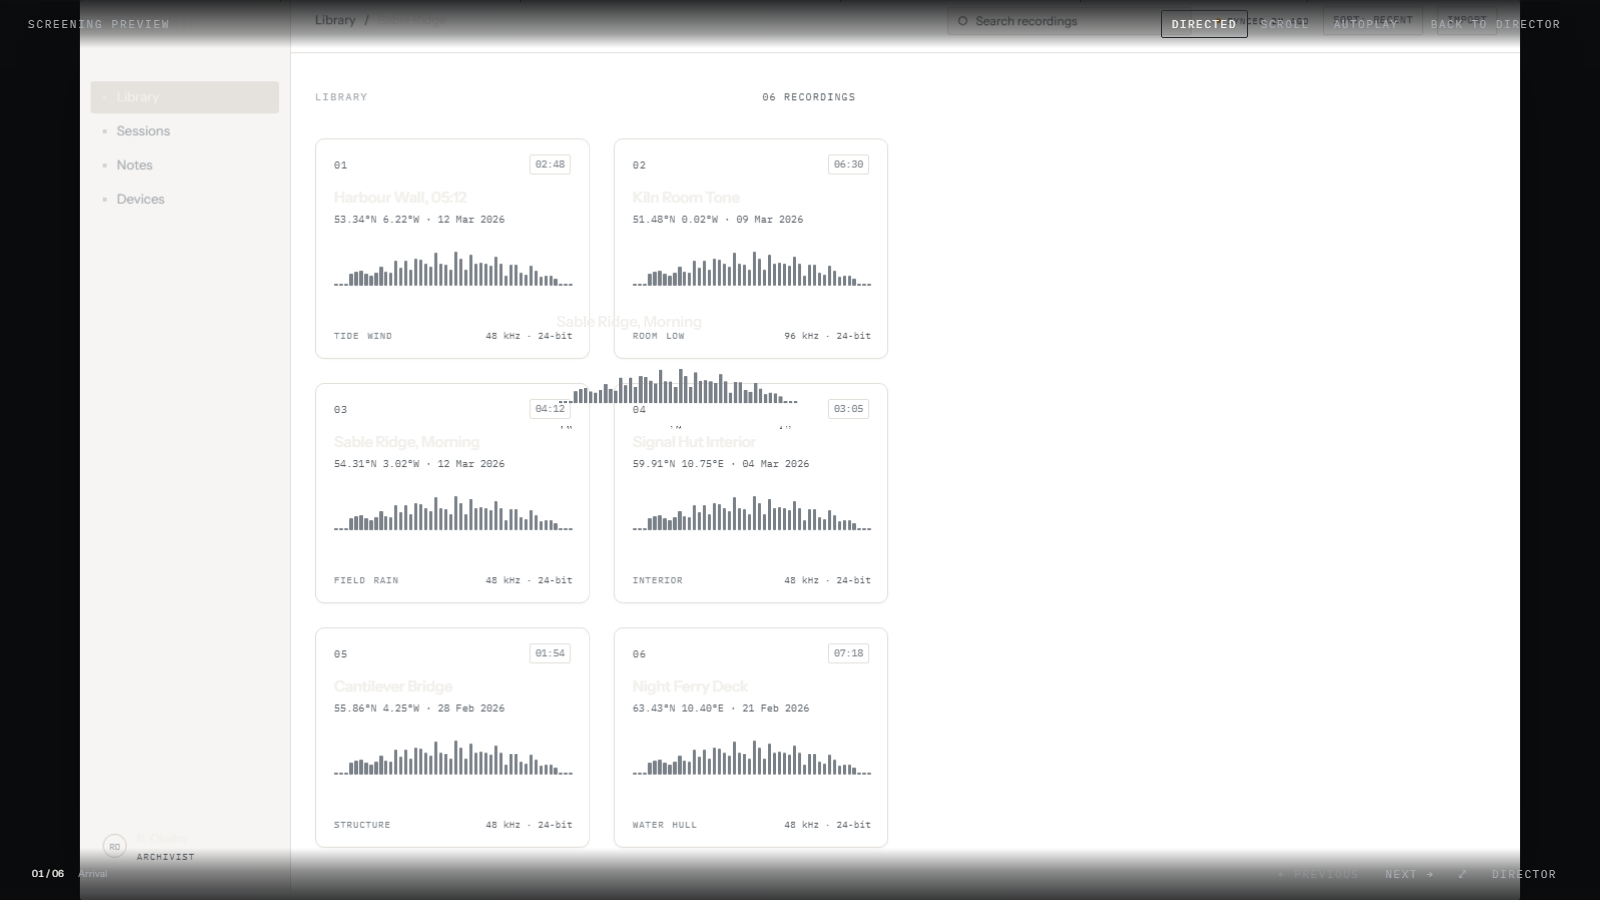This screenshot has height=900, width=1600.
Task: Click the TIDE WIND tags text
Action: click(x=363, y=336)
